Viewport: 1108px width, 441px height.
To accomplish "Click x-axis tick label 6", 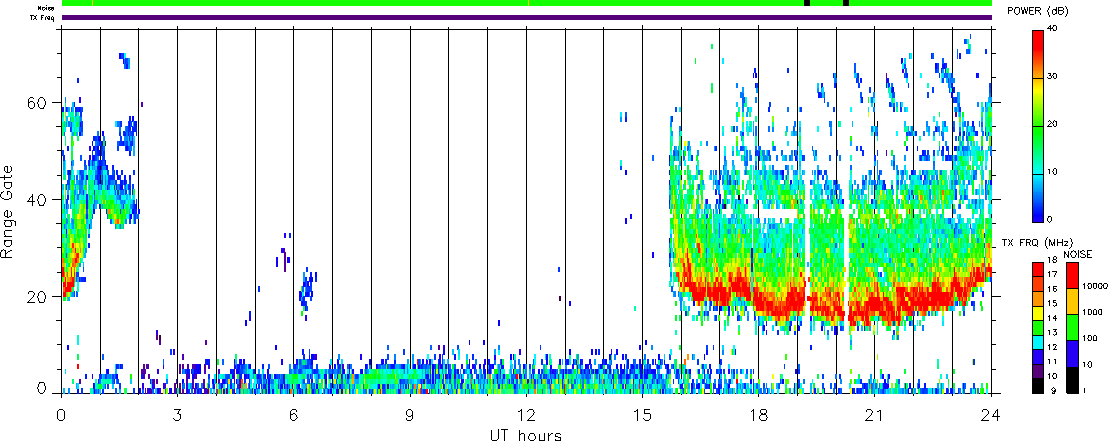I will pyautogui.click(x=293, y=415).
